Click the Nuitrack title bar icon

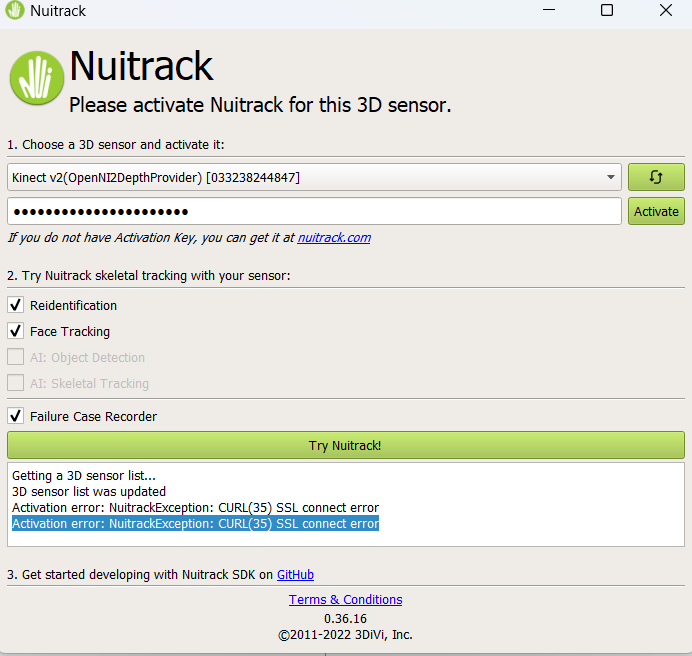tap(15, 11)
